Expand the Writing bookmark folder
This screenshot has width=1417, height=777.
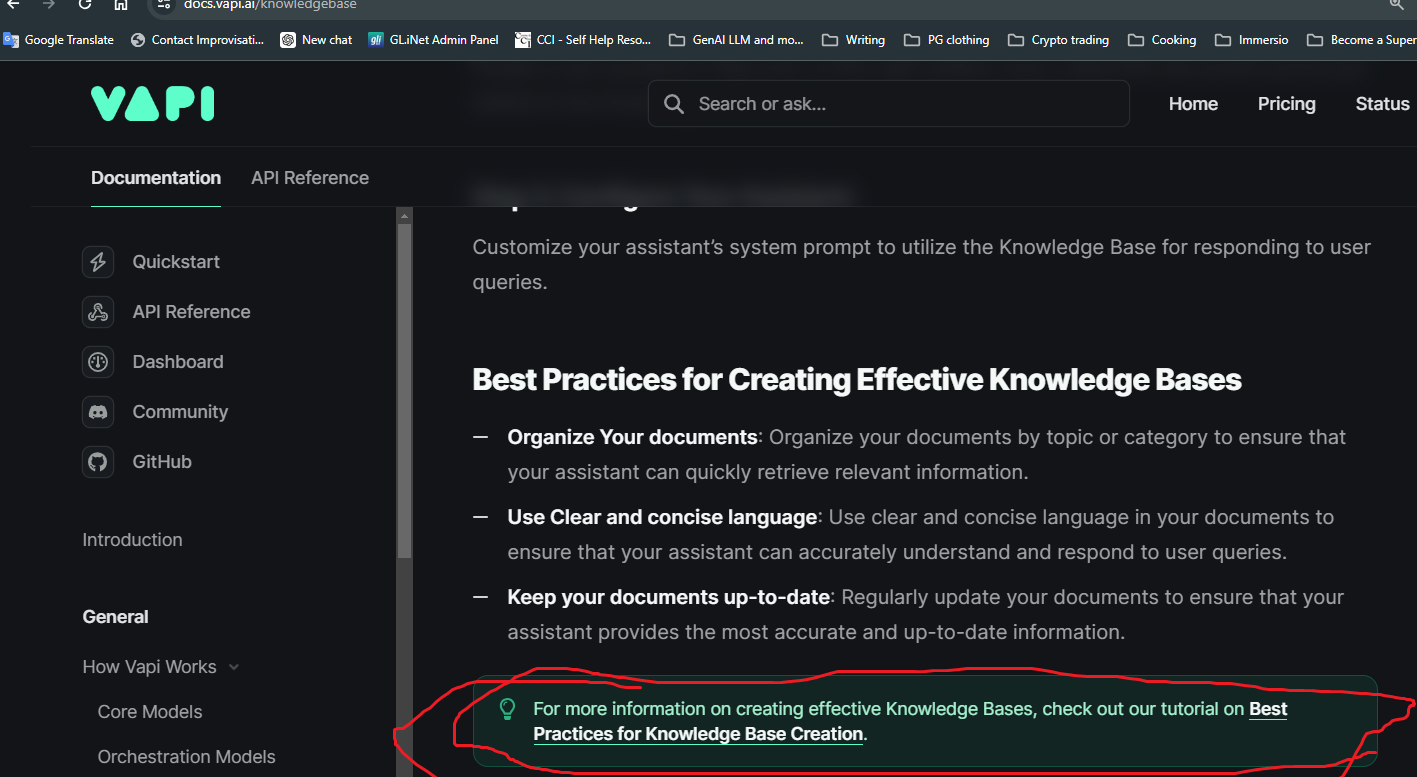click(x=853, y=40)
